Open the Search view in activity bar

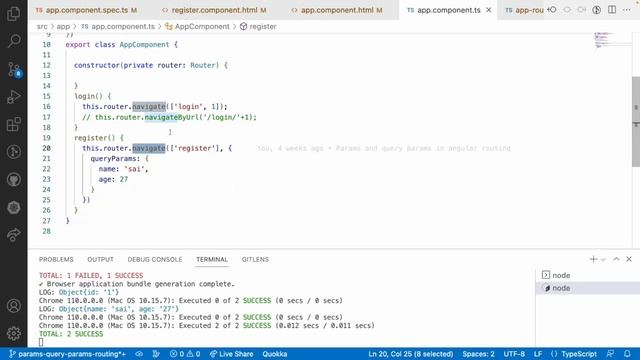click(13, 41)
